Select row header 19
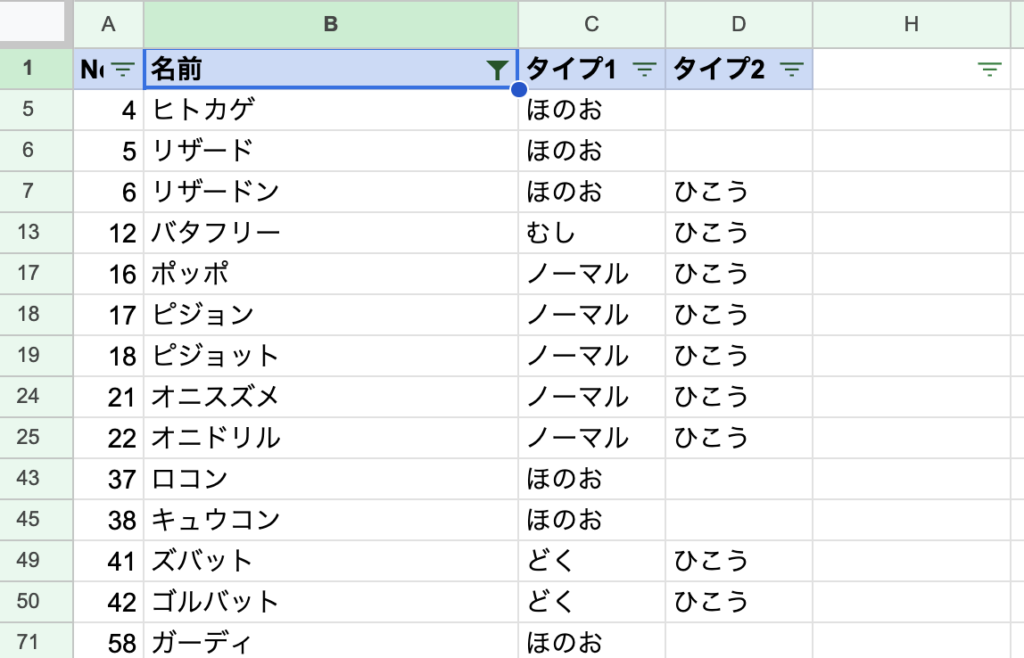 (36, 356)
